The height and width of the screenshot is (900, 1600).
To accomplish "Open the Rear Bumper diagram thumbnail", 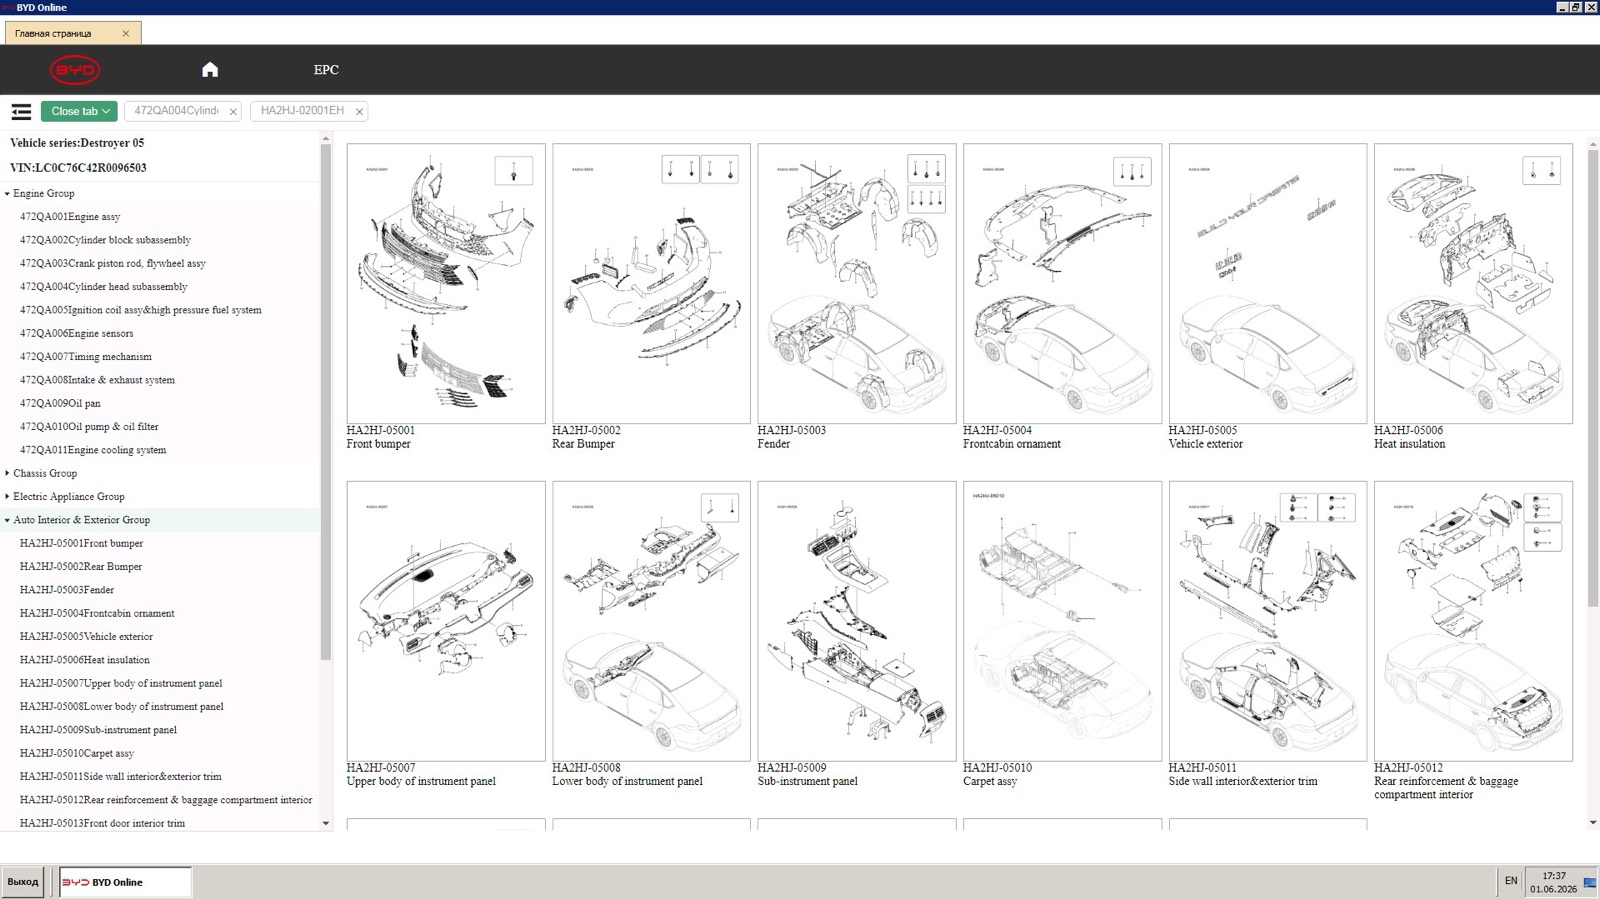I will pyautogui.click(x=651, y=283).
